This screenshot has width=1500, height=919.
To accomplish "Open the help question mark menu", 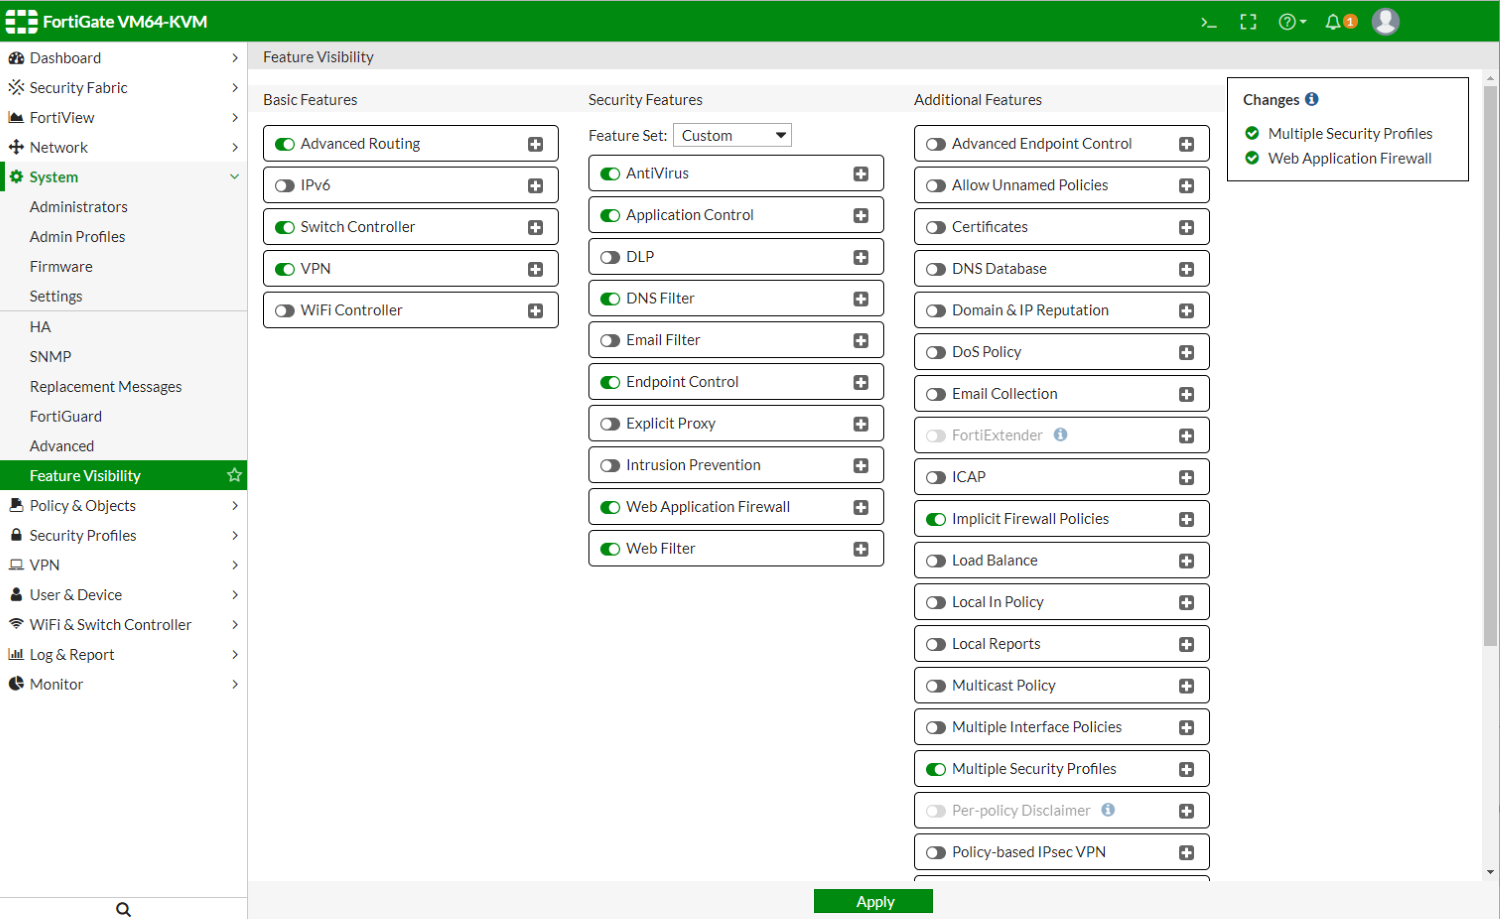I will point(1292,22).
